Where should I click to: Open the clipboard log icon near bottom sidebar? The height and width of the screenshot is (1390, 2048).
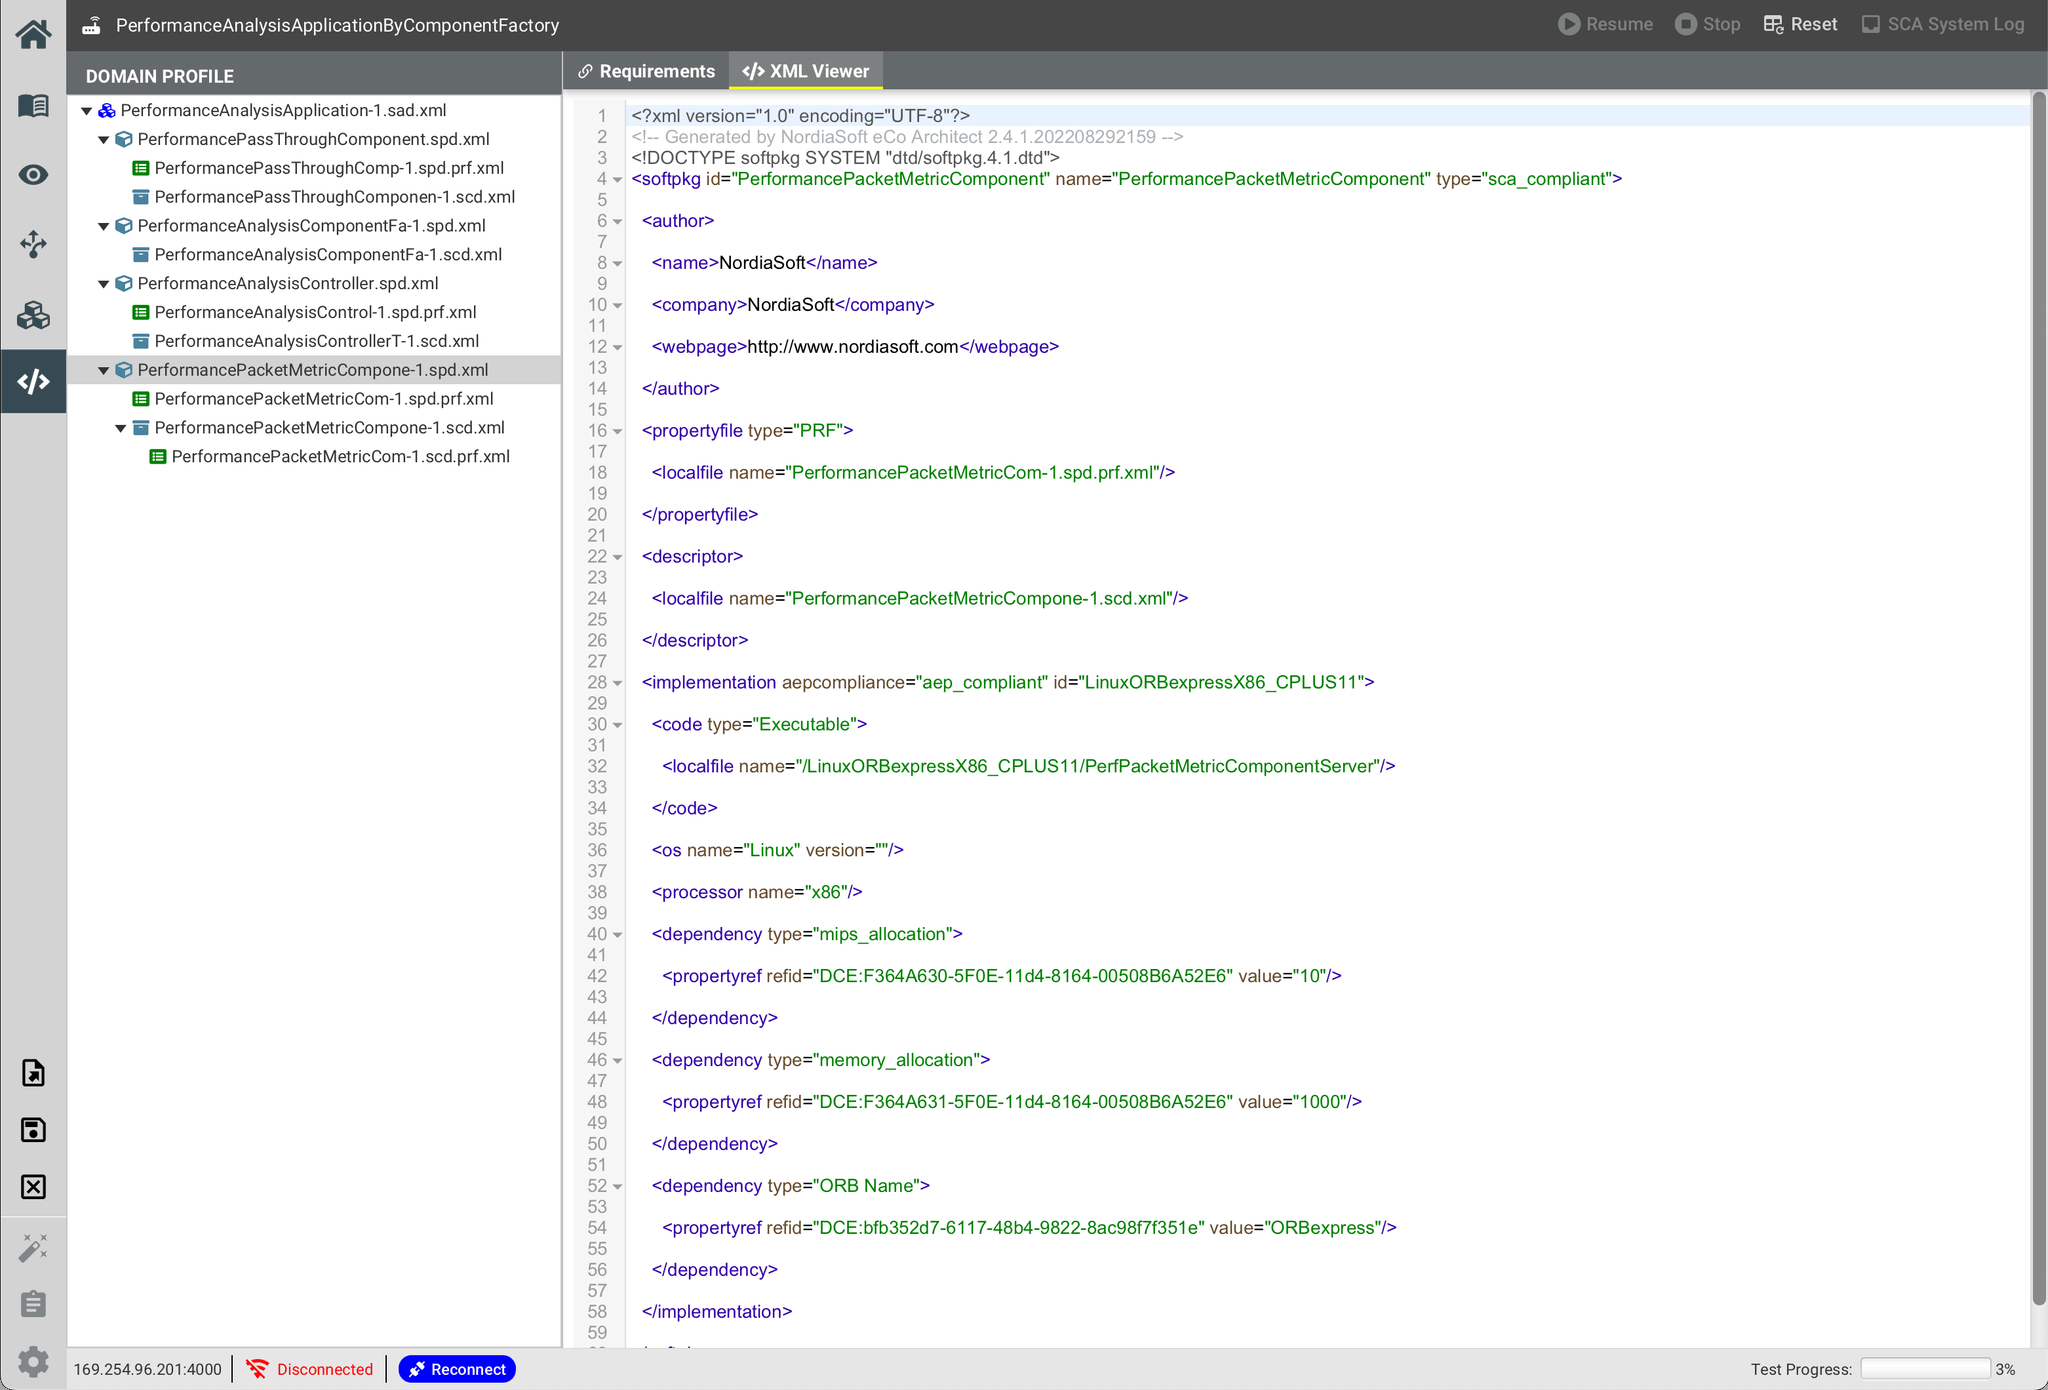[33, 1303]
